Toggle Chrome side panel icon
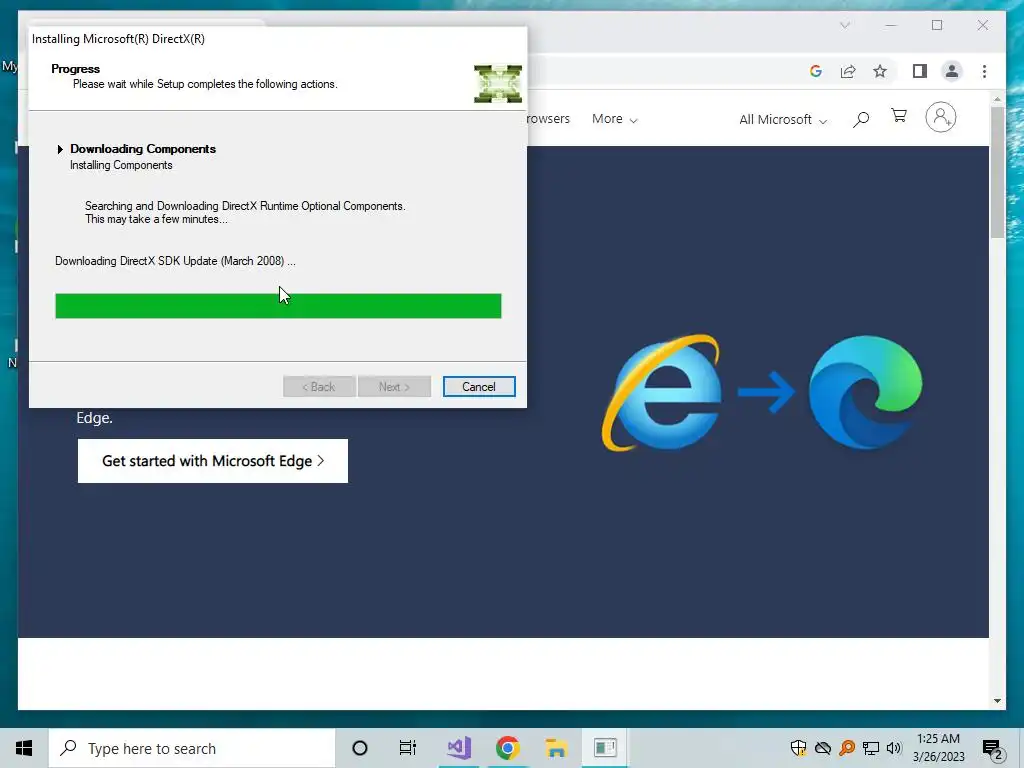Viewport: 1024px width, 768px height. [x=920, y=71]
